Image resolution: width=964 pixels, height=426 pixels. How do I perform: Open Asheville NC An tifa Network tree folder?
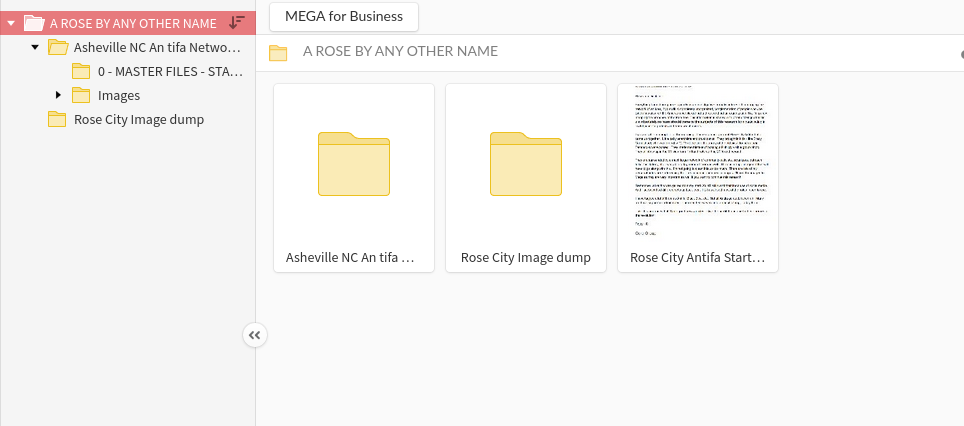(x=157, y=47)
